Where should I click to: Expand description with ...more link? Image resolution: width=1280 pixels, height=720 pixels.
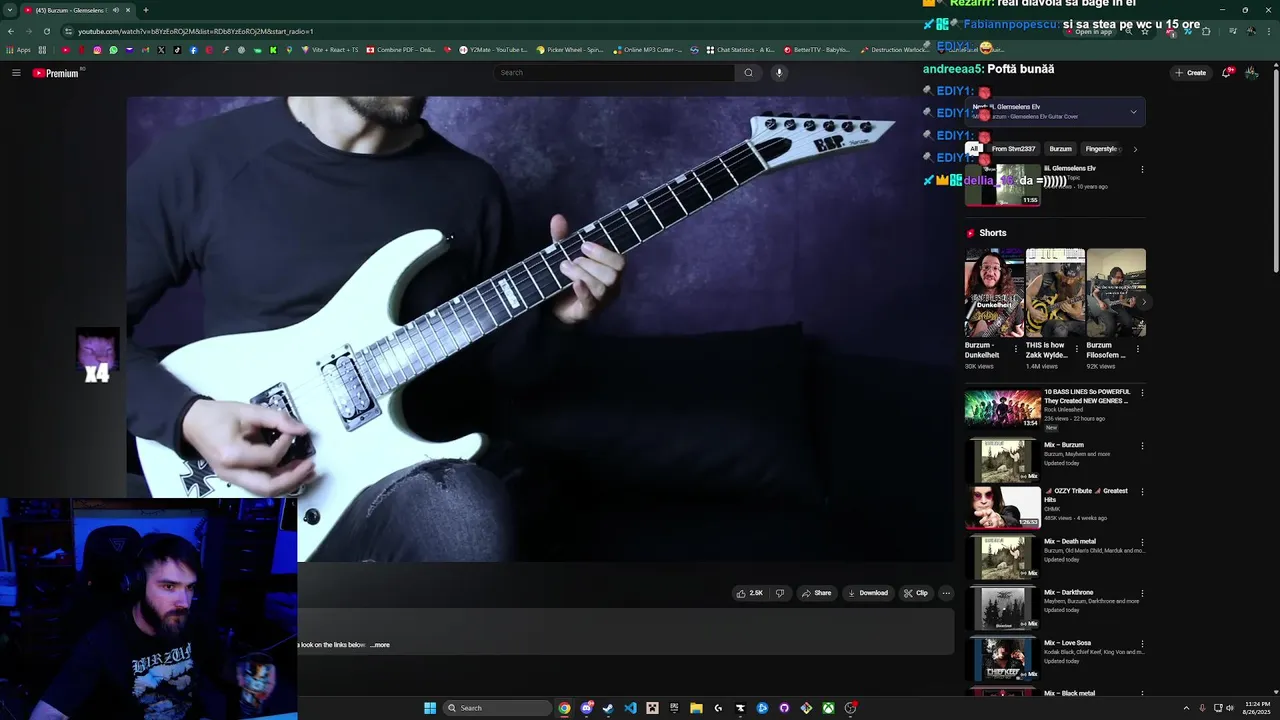click(380, 645)
